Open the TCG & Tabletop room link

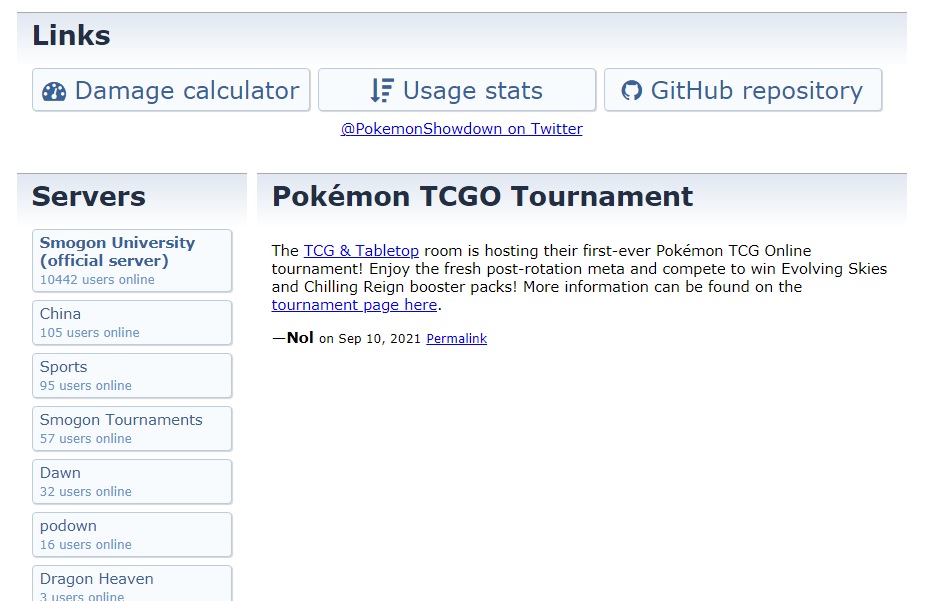point(361,251)
